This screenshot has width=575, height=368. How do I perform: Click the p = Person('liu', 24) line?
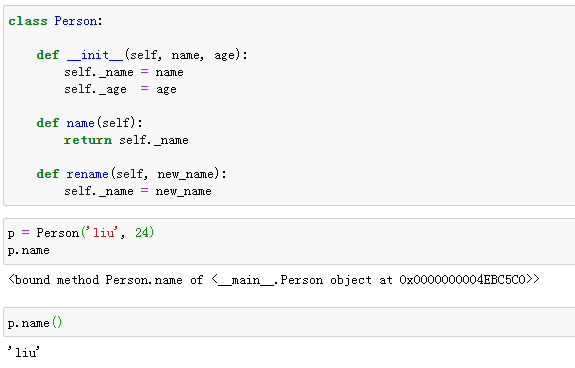click(81, 233)
